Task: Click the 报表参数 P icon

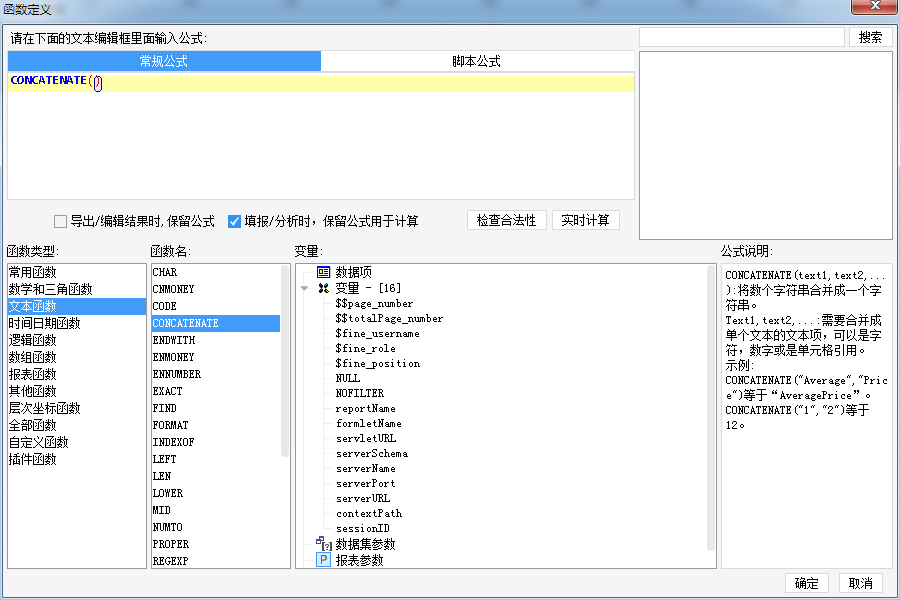Action: coord(324,560)
